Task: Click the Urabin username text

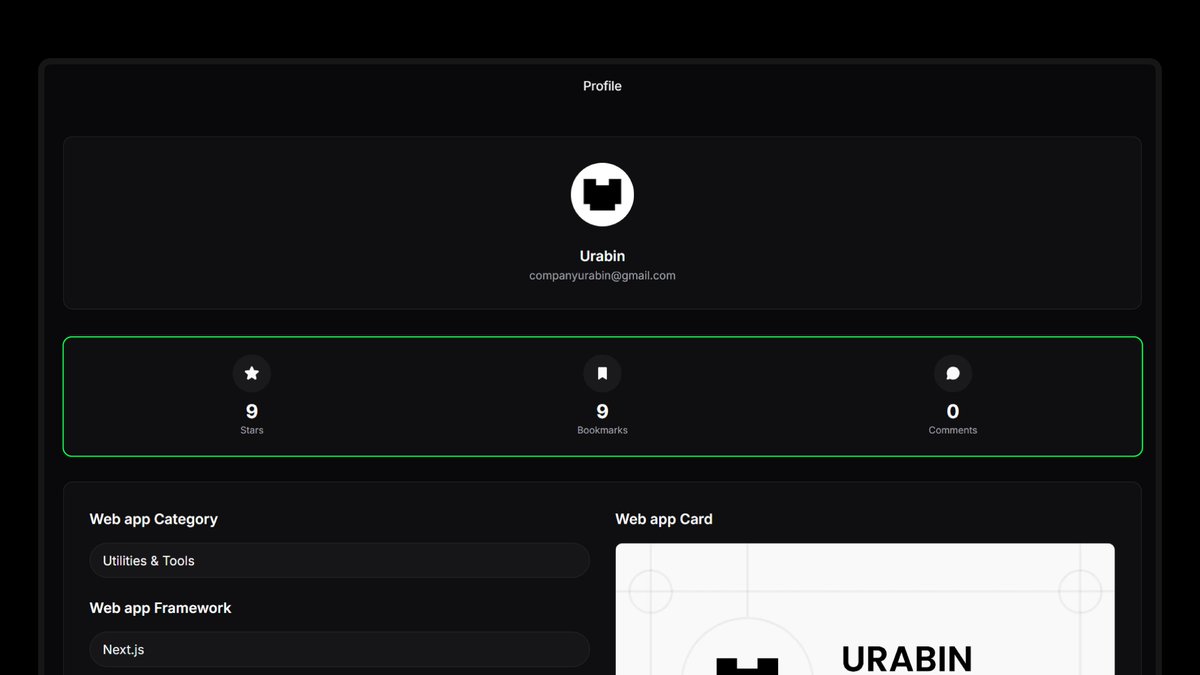Action: (602, 256)
